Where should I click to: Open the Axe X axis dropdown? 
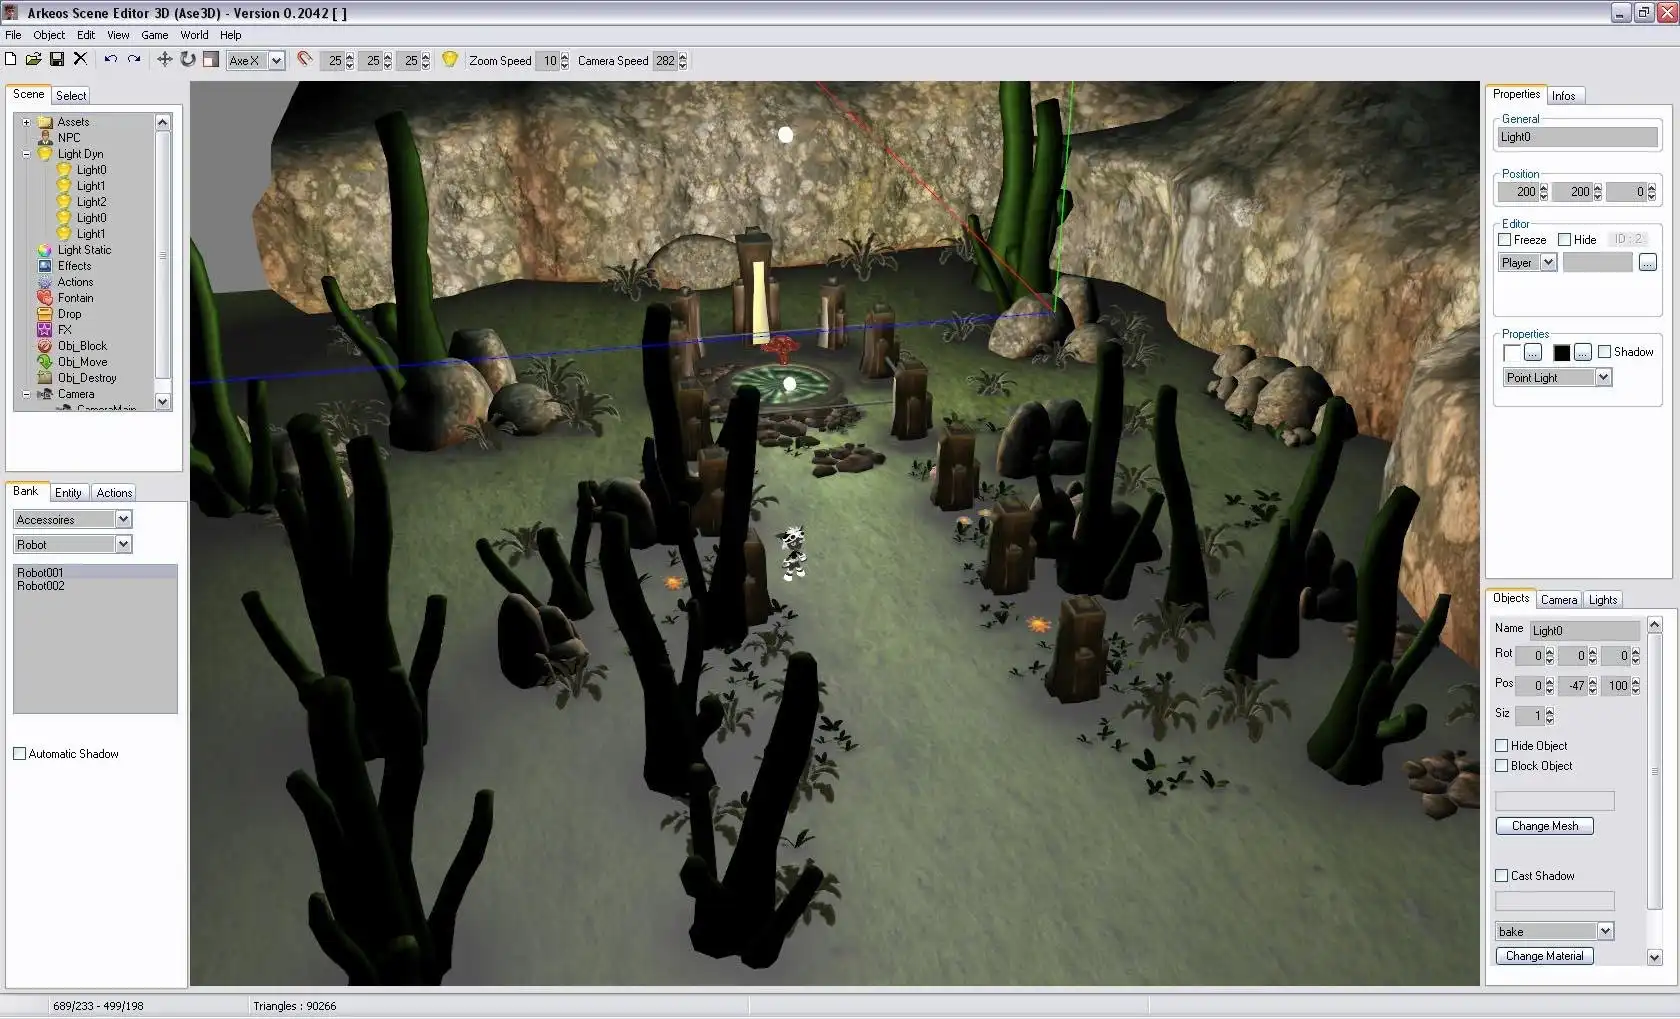click(276, 61)
